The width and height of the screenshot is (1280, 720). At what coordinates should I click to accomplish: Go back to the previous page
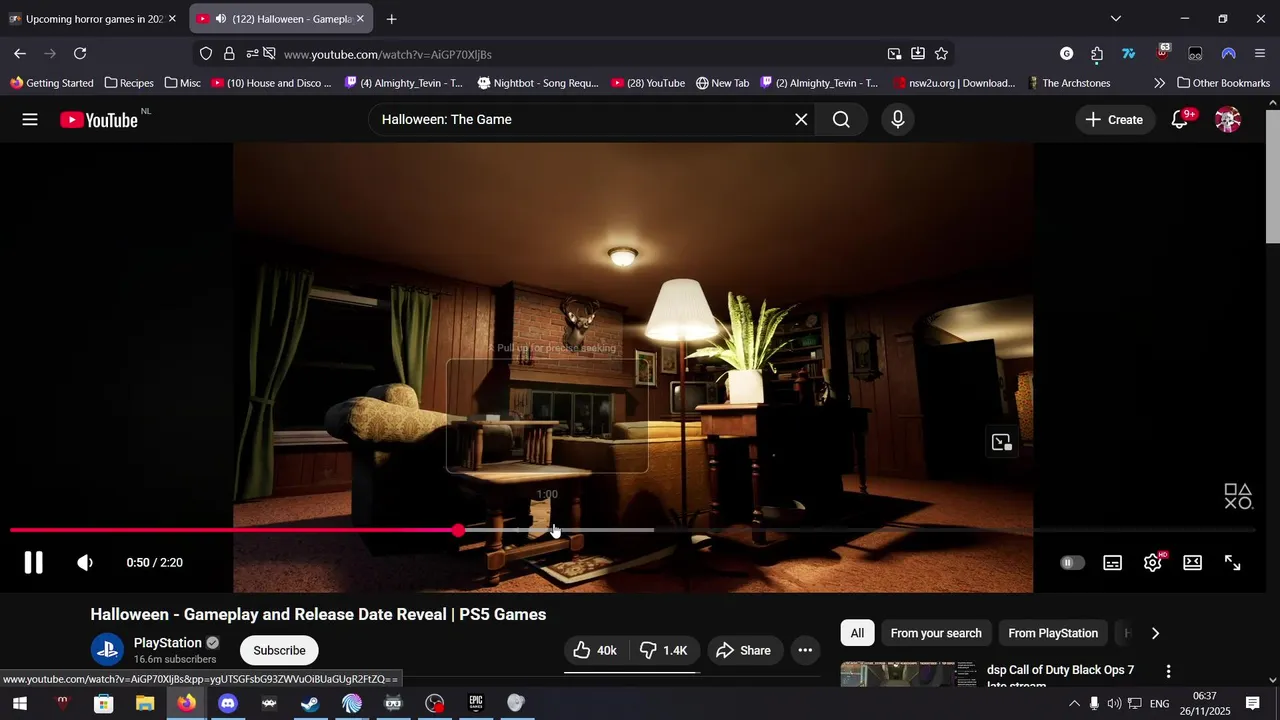coord(20,54)
